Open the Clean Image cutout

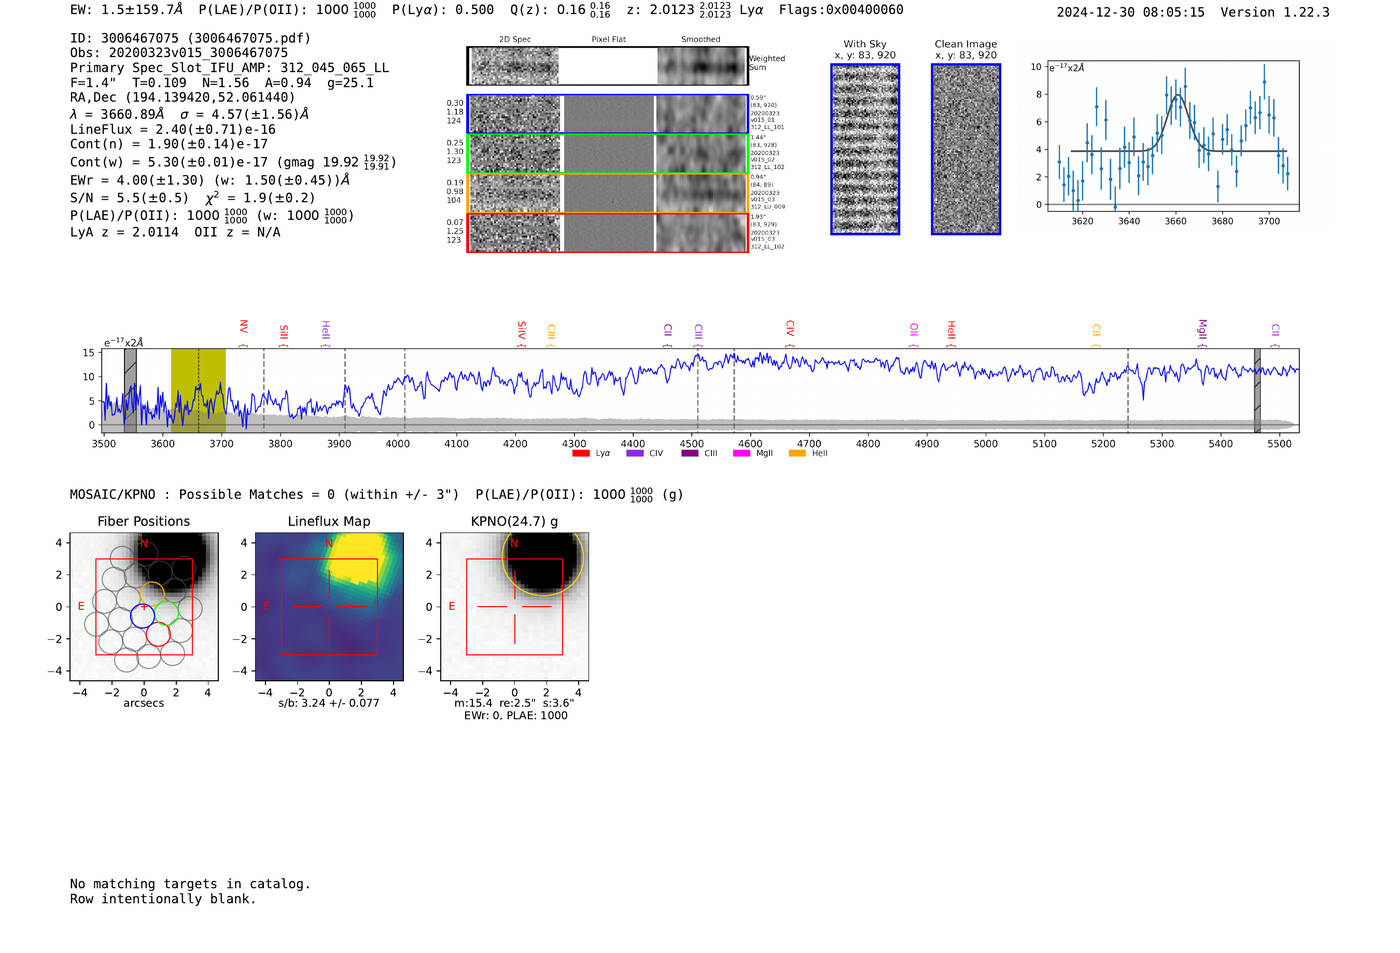click(x=966, y=149)
